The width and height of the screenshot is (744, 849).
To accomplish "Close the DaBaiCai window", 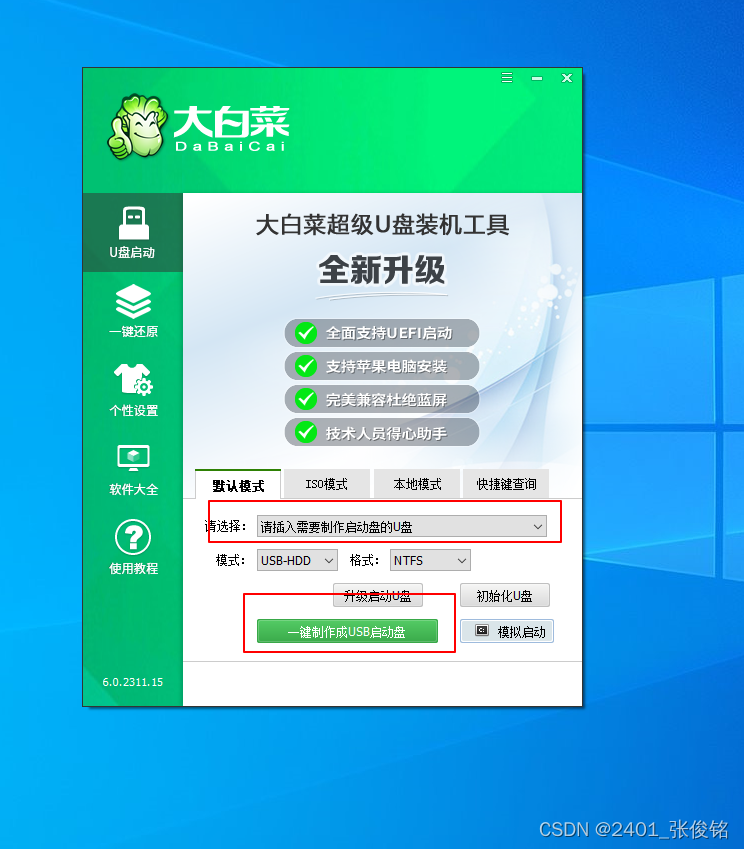I will [567, 78].
